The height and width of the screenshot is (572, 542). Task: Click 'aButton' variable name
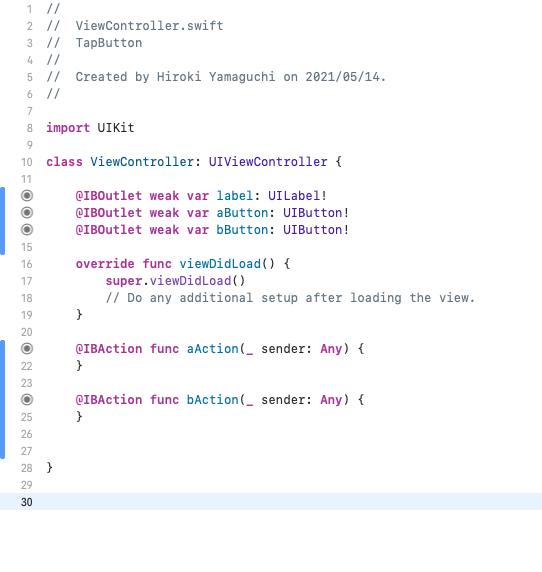(242, 213)
